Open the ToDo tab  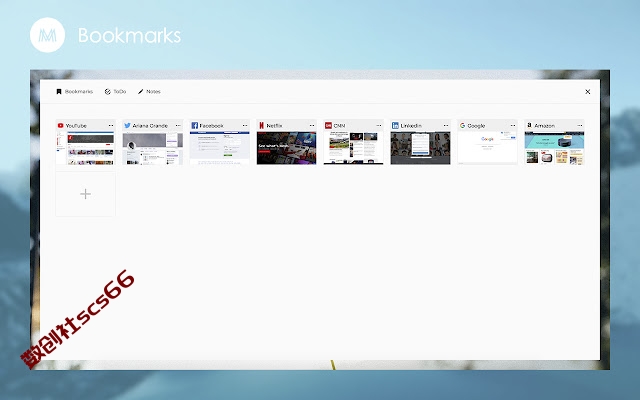point(115,91)
